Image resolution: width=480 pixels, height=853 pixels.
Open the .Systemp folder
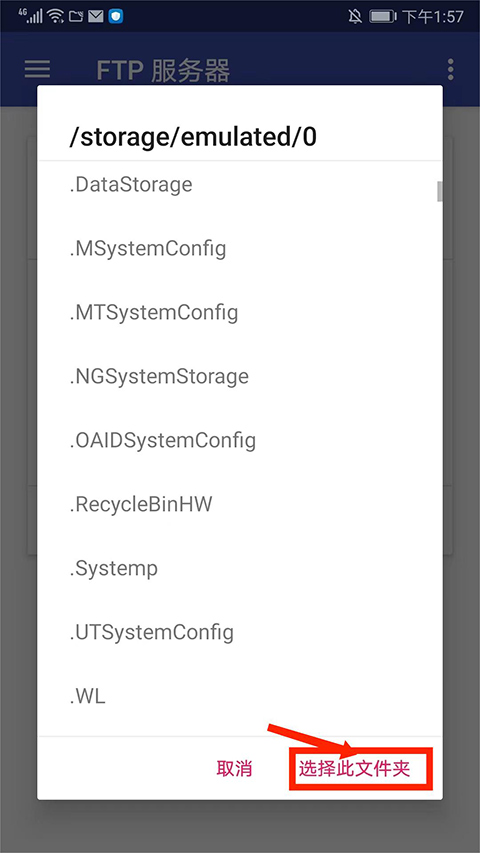click(239, 568)
